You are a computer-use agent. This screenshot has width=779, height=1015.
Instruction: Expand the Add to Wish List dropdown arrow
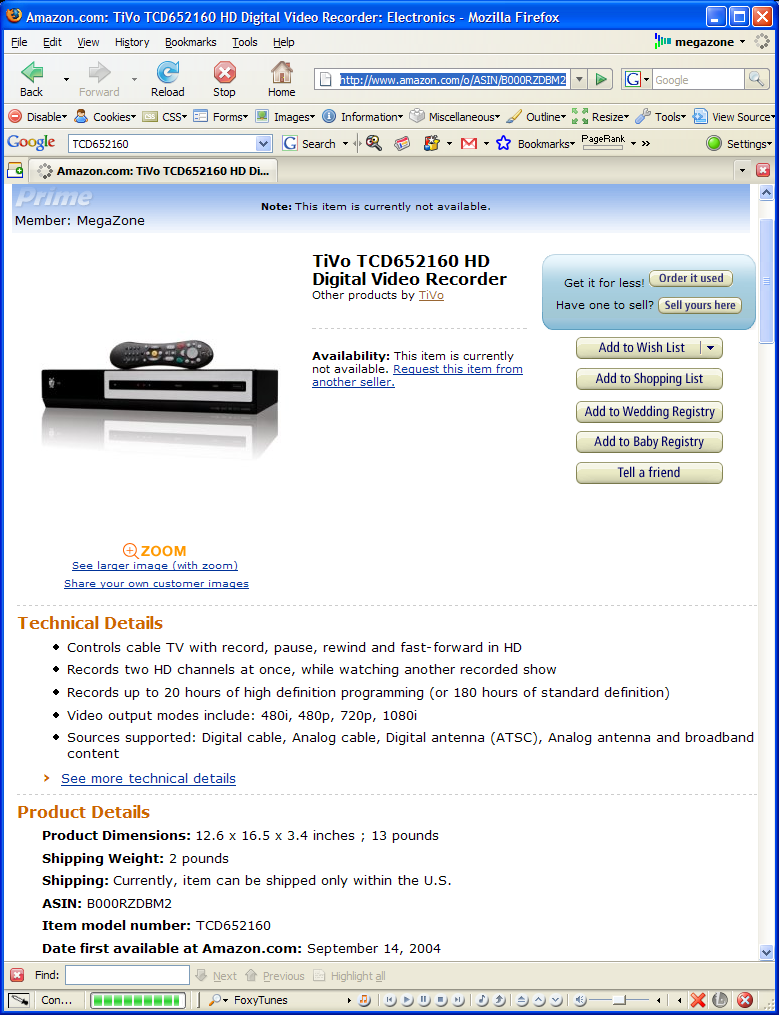click(x=710, y=348)
